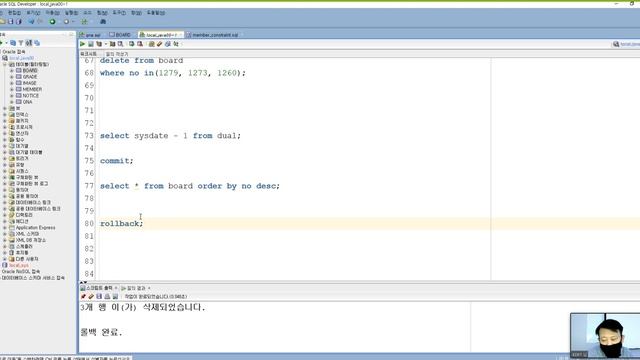Click the print icon in script output toolbar
The image size is (640, 360).
(x=107, y=297)
